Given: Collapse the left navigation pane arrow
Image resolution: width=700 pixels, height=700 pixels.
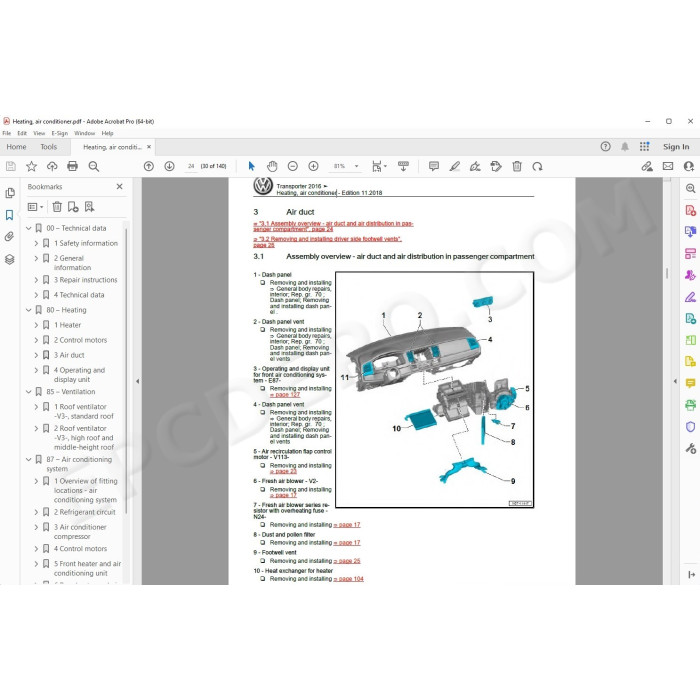Looking at the screenshot, I should (x=138, y=381).
